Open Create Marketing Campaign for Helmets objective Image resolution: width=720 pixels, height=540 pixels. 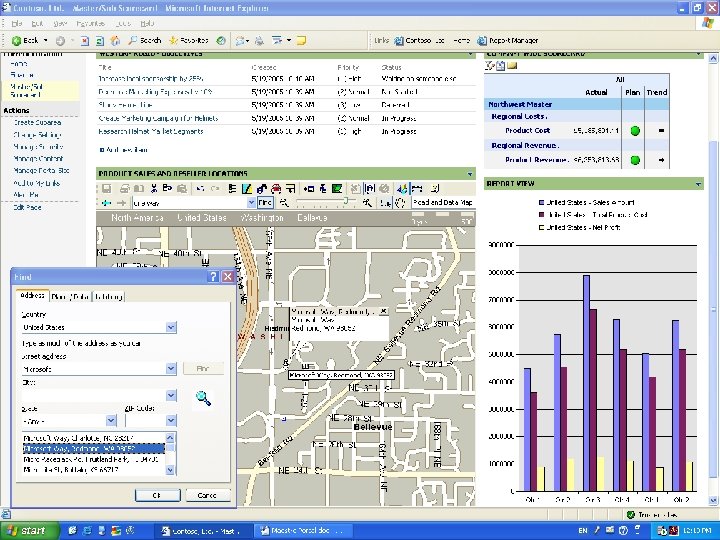[158, 118]
